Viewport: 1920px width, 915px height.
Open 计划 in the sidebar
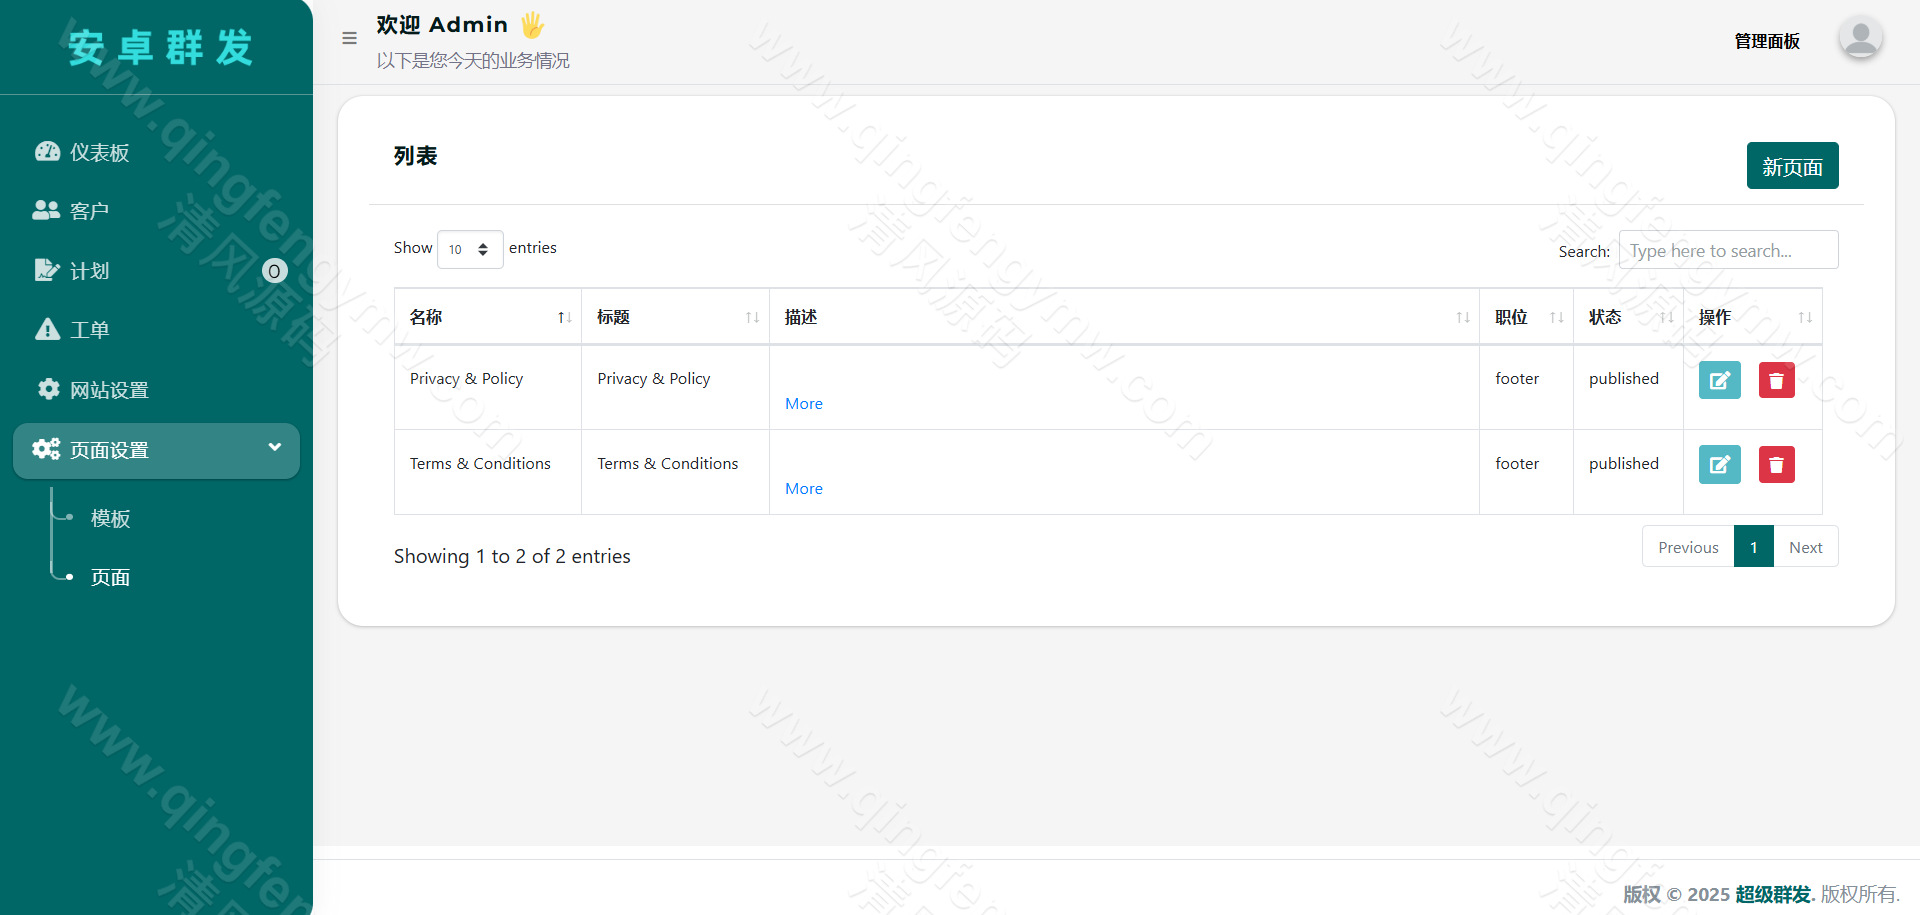coord(156,271)
